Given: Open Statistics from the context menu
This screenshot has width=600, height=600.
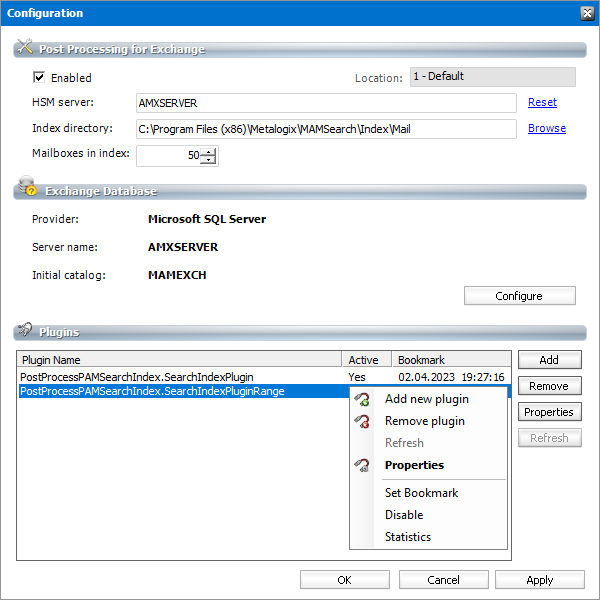Looking at the screenshot, I should [408, 537].
